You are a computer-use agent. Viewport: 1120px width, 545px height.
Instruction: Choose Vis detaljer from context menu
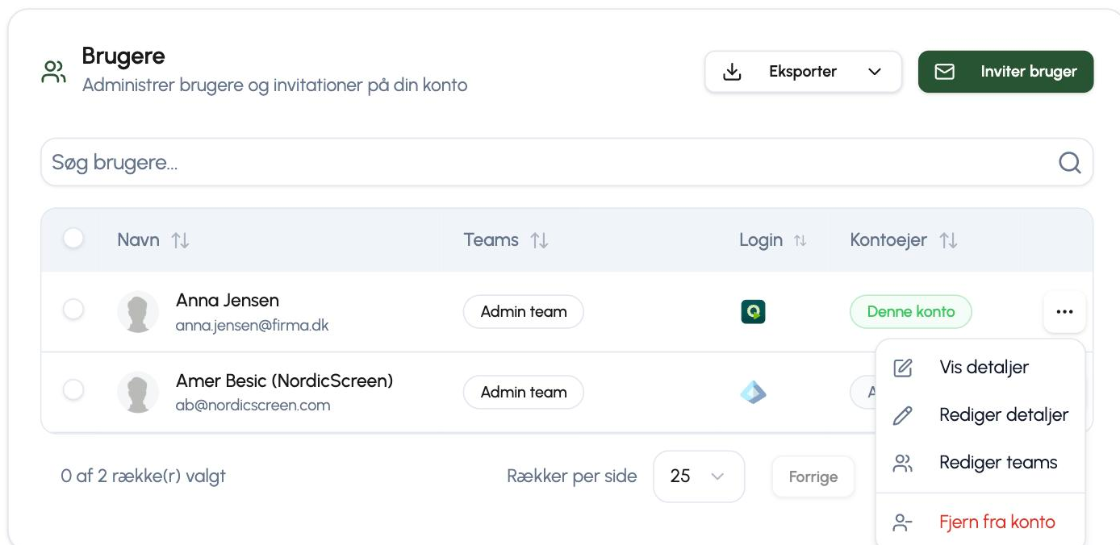(x=980, y=367)
